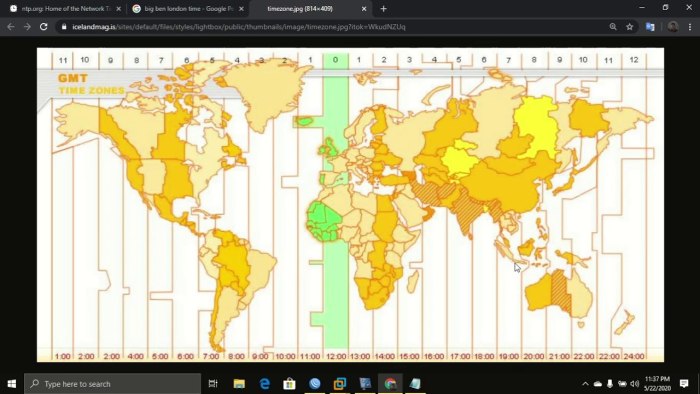Open the OneDrive cloud tray icon
This screenshot has width=700, height=394.
coord(598,384)
